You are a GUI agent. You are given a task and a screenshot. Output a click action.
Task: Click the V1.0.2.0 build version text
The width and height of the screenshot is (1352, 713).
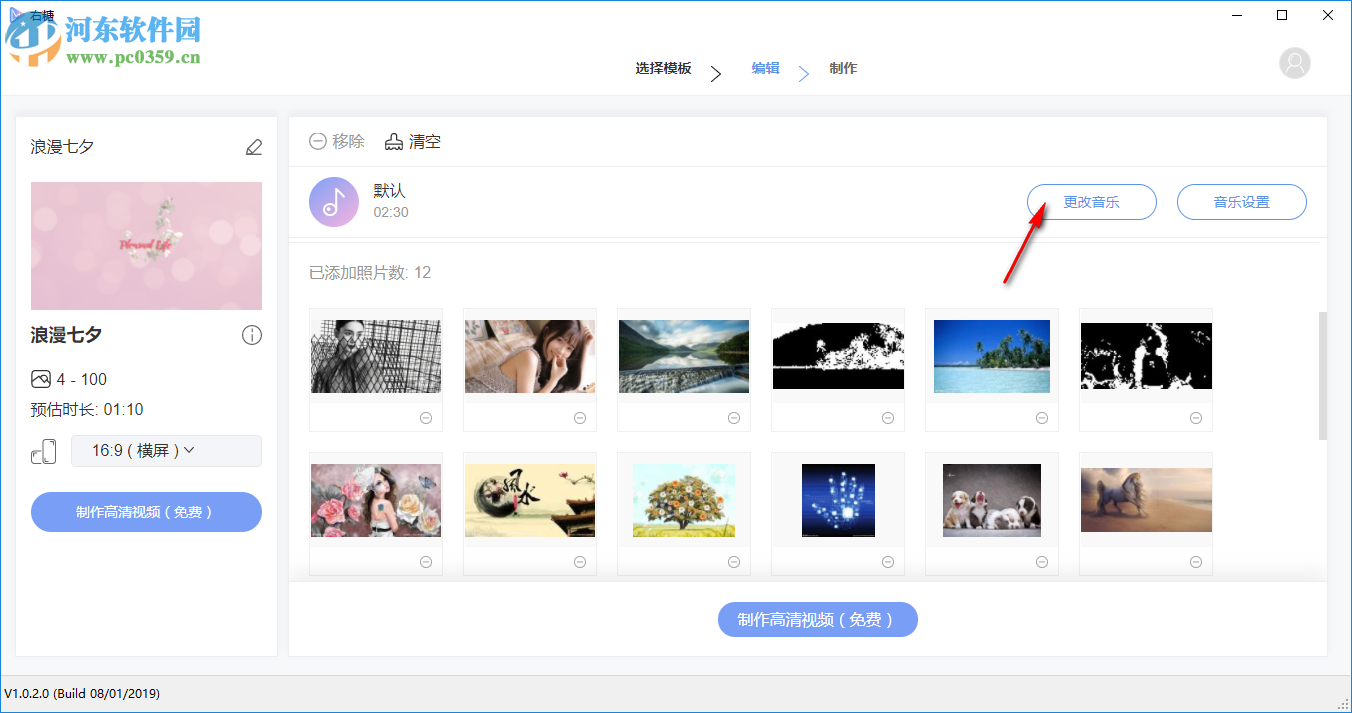click(82, 693)
